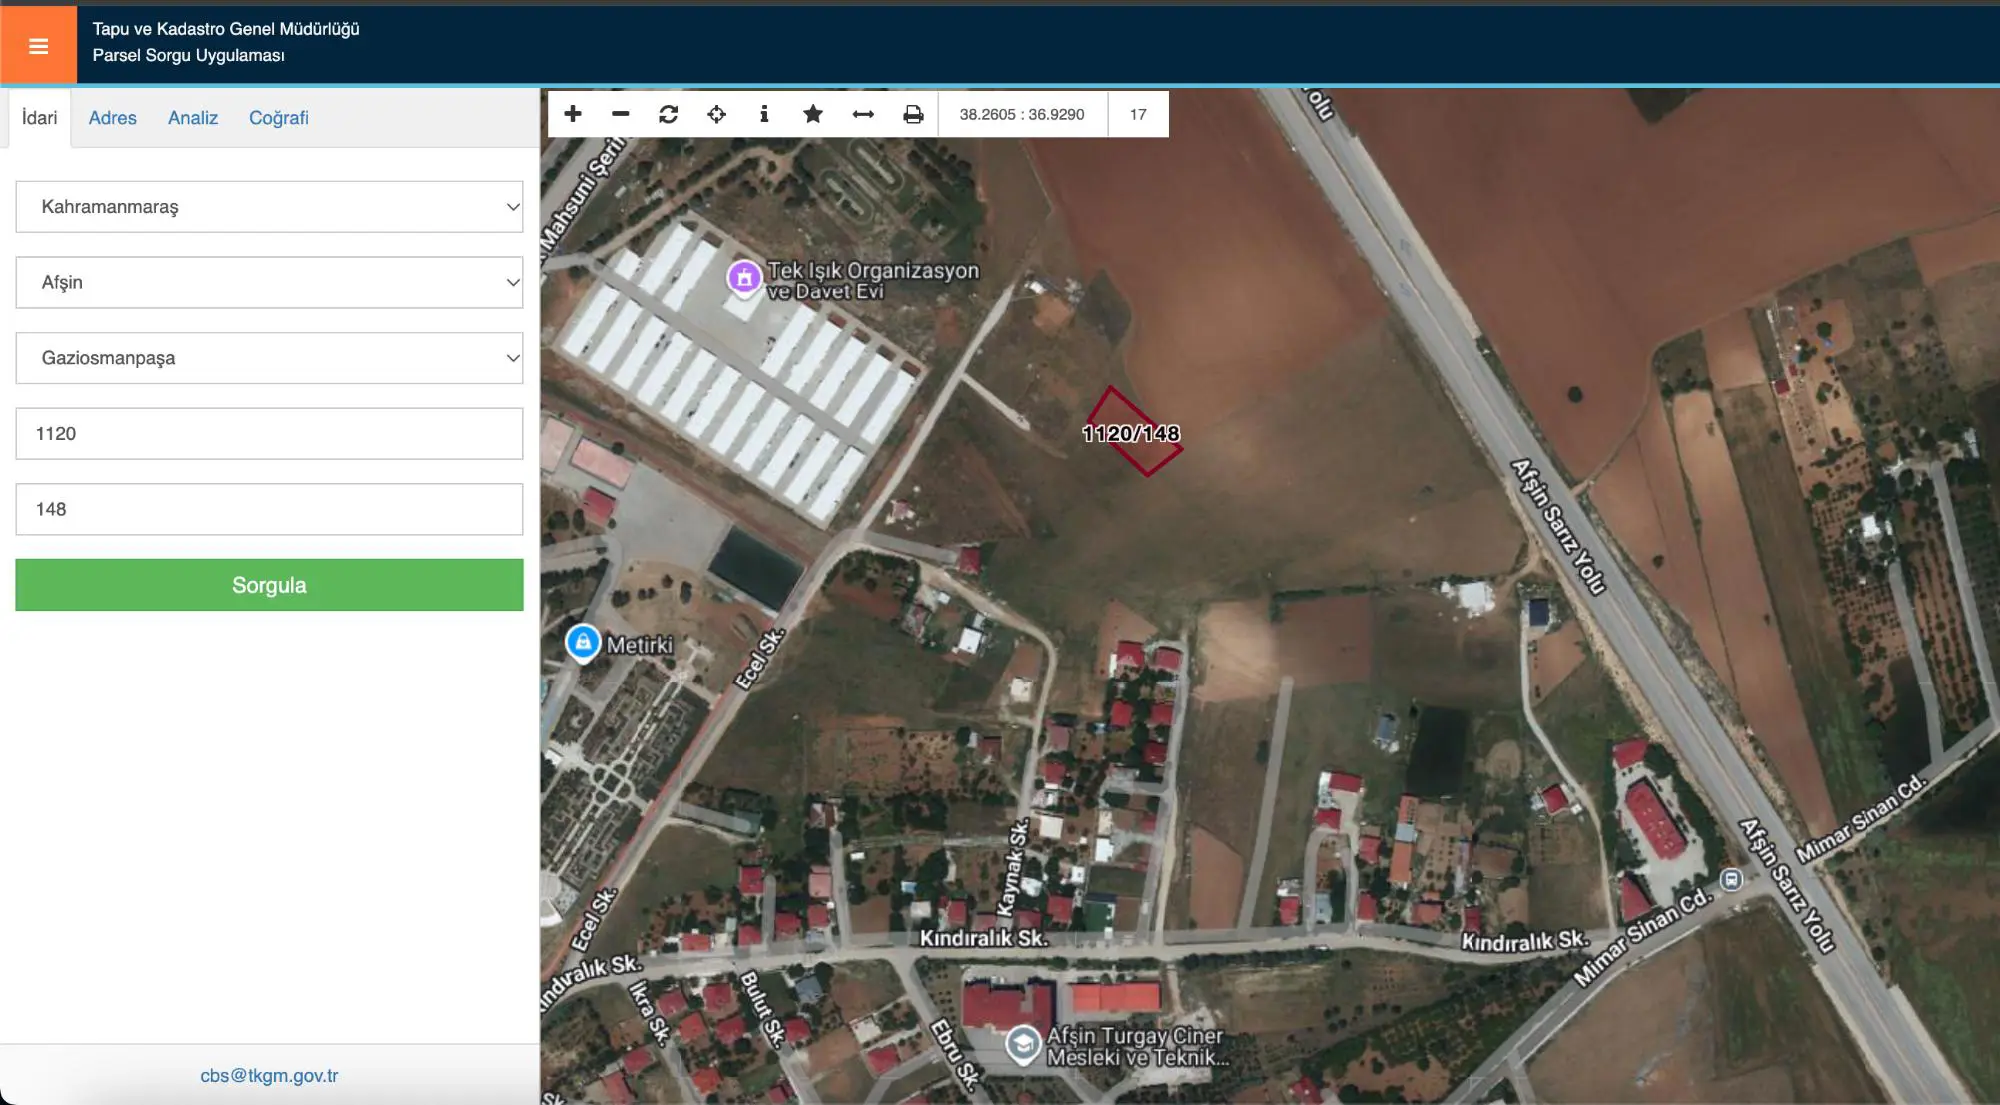This screenshot has height=1105, width=2000.
Task: Open the cbs@tkgm.gov.tr email link
Action: pyautogui.click(x=269, y=1076)
